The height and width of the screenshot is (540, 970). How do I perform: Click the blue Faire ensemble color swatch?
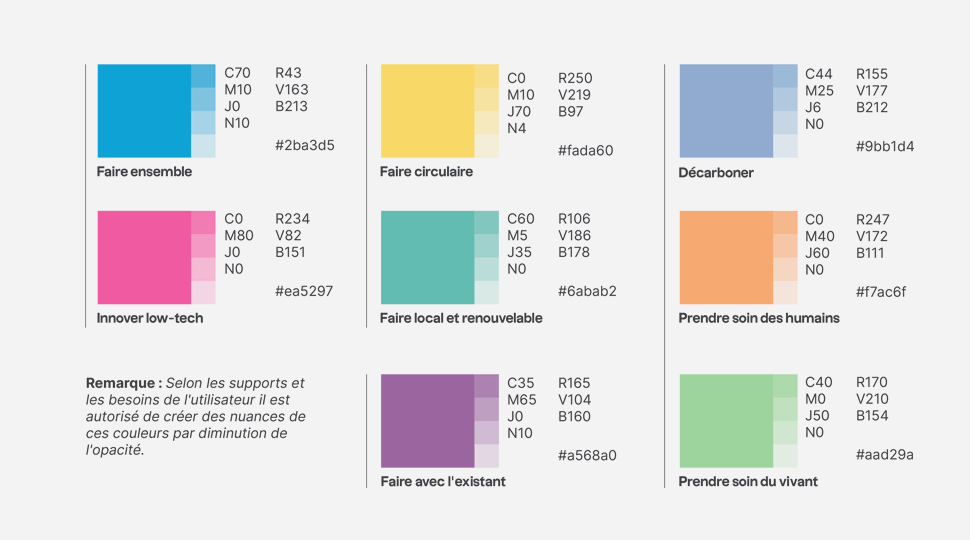point(144,111)
